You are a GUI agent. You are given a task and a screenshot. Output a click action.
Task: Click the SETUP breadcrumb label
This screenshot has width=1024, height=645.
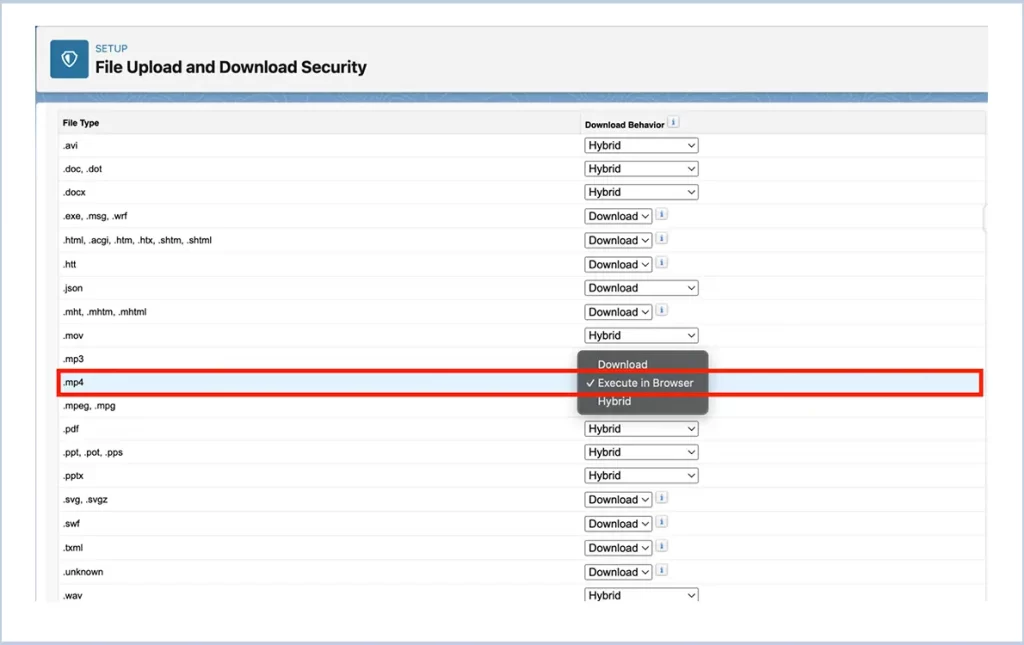tap(111, 48)
